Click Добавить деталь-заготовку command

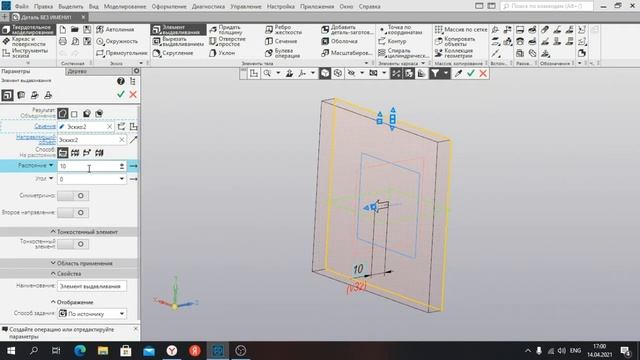point(347,29)
